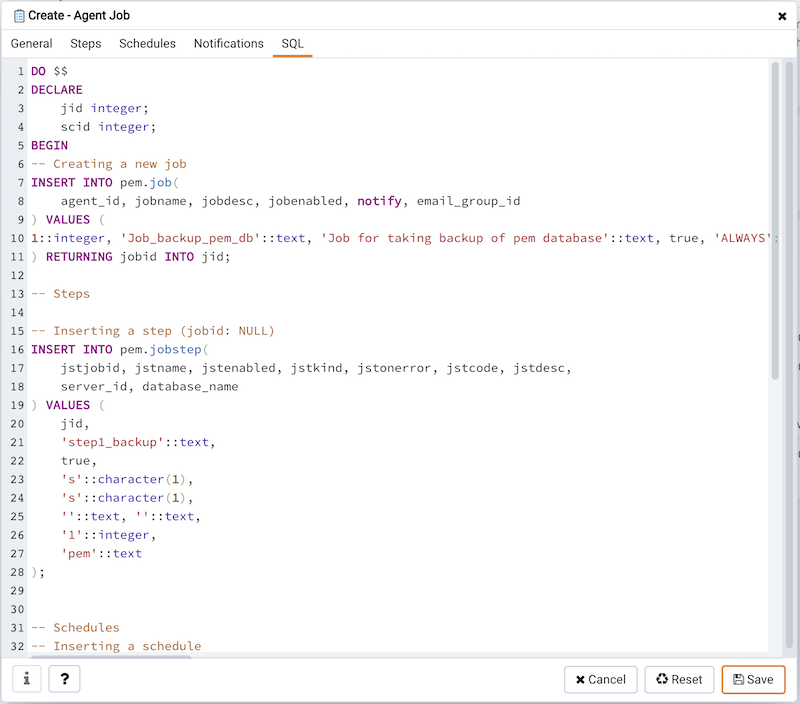
Task: Click 'INSERT INTO pem.jobstep(' line
Action: (x=119, y=349)
